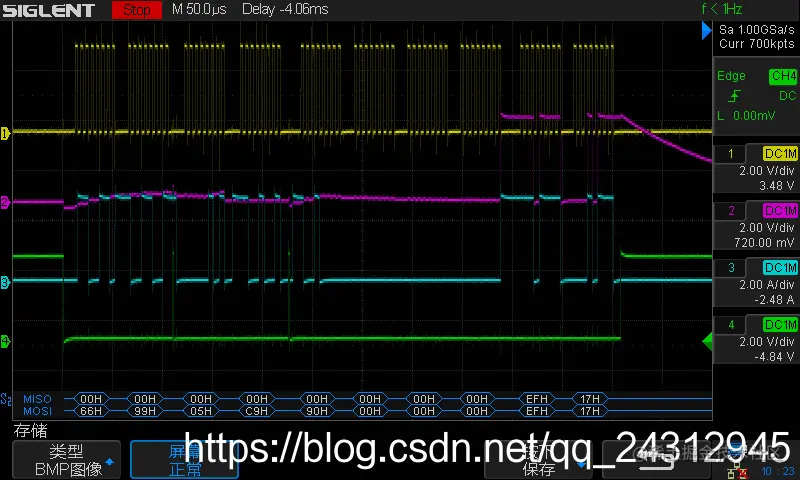Select the 720.00 mV offset of channel 2
This screenshot has width=800, height=480.
tap(765, 243)
